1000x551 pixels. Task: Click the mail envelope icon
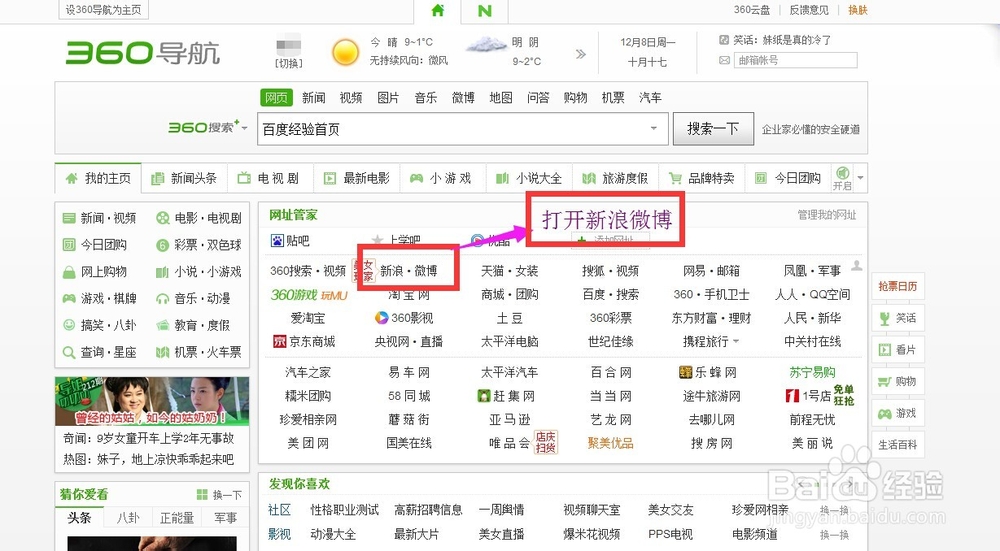(x=724, y=60)
